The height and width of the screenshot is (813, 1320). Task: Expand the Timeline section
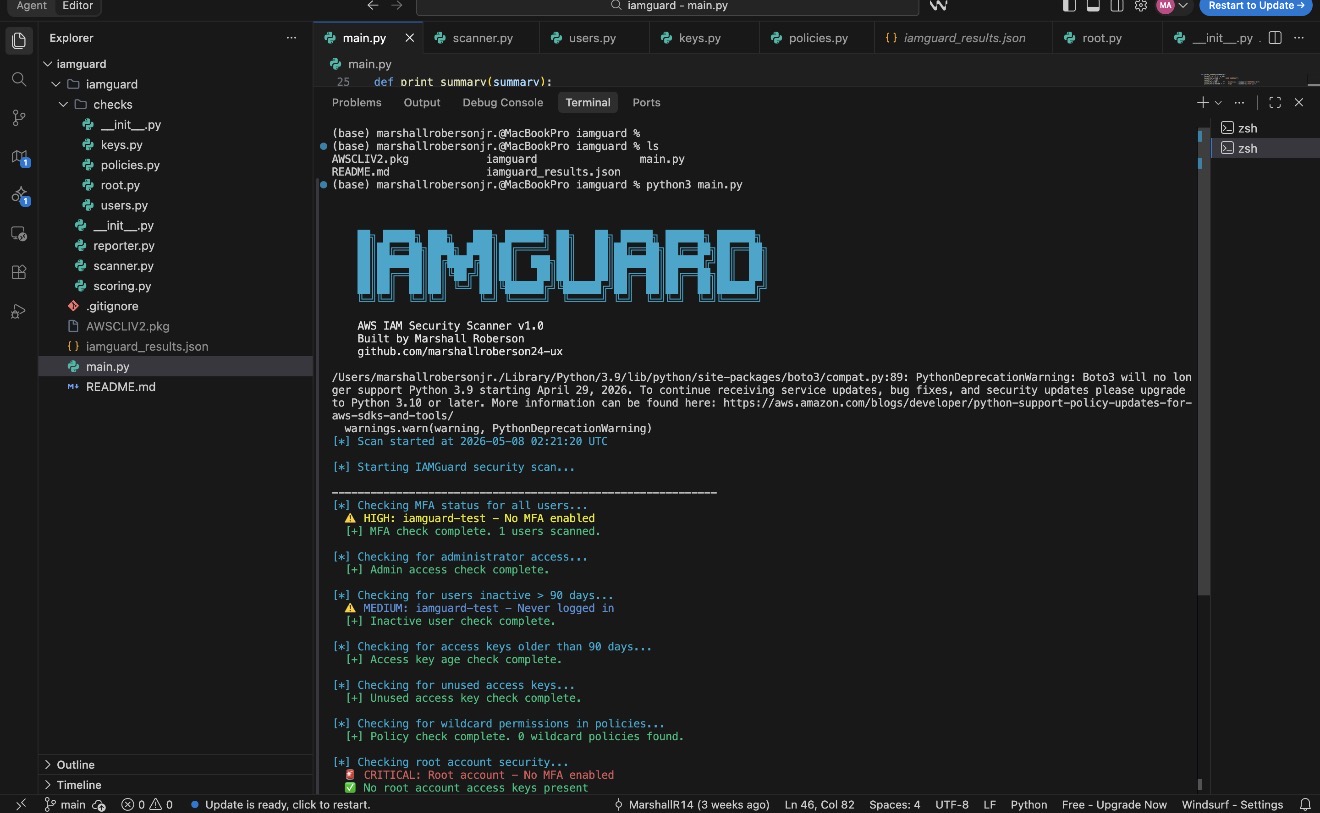coord(175,785)
